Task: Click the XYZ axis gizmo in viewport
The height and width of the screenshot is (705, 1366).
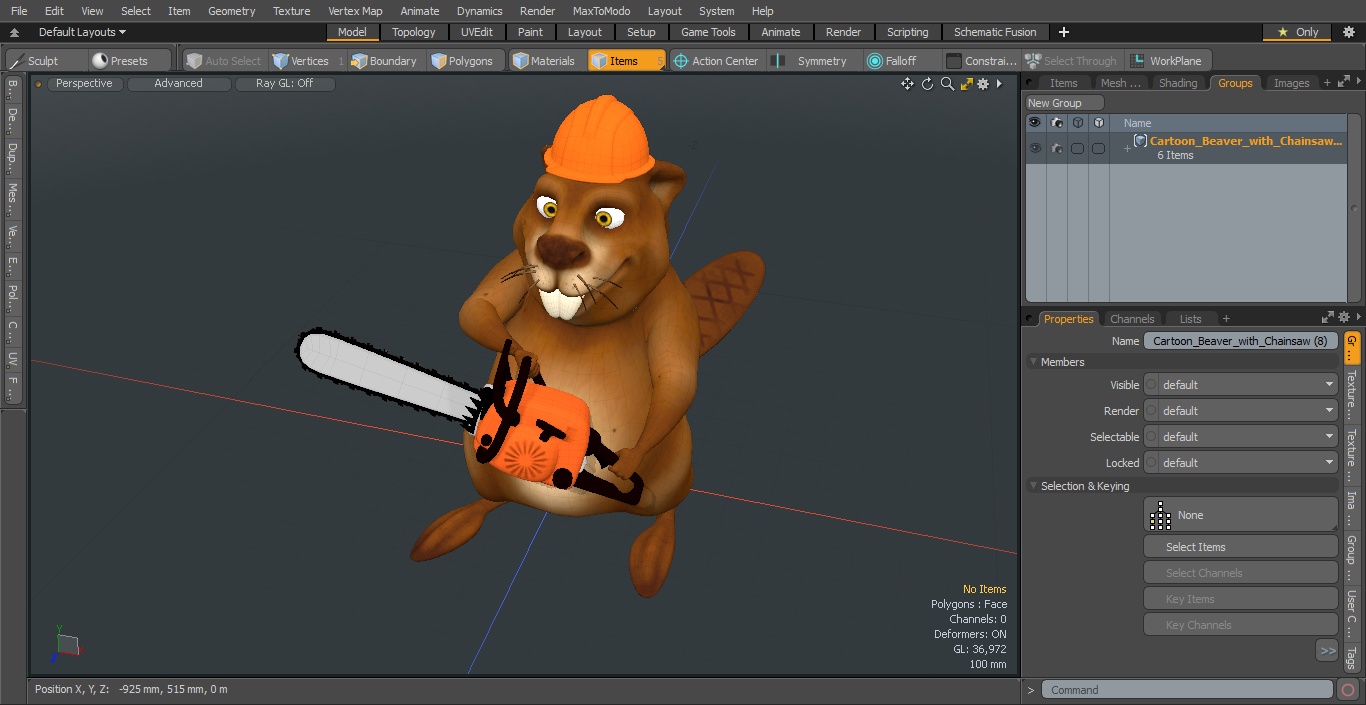Action: (x=65, y=644)
